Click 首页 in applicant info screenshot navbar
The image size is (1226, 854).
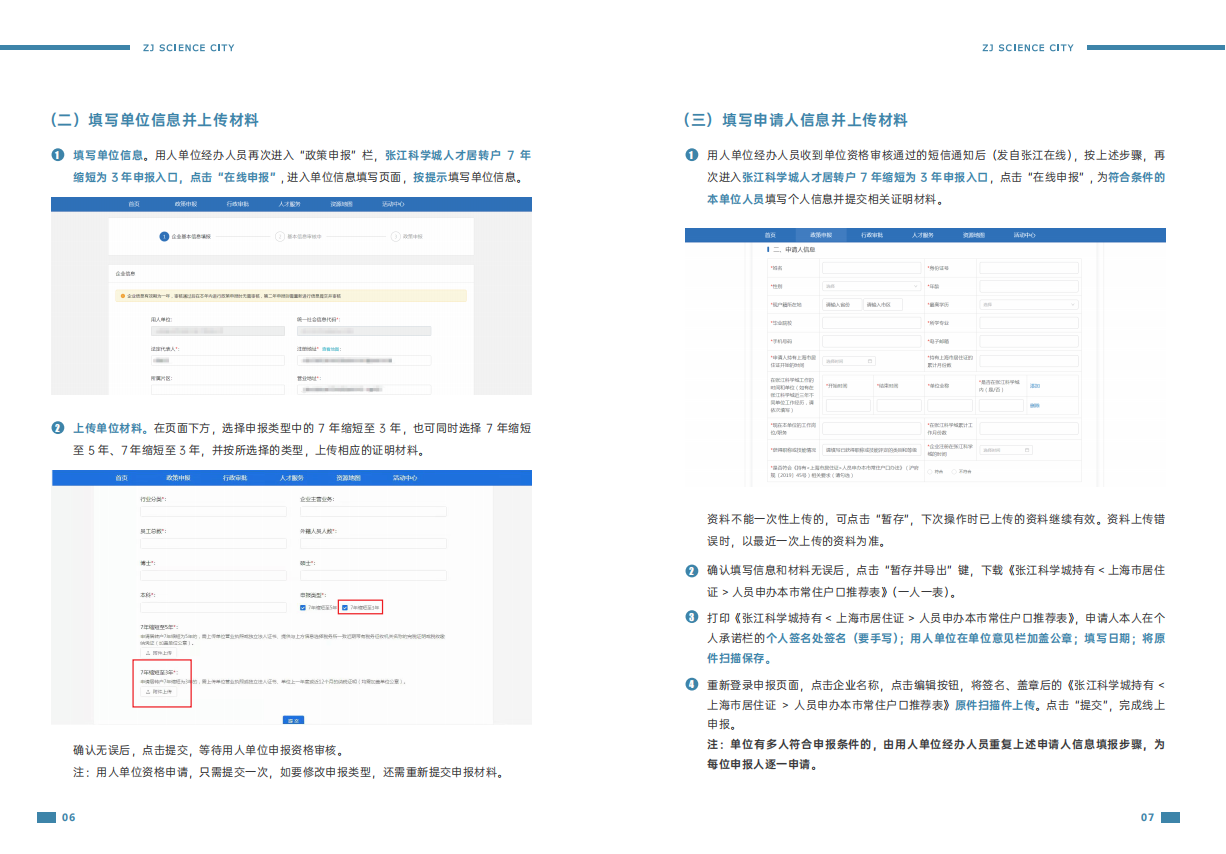tap(770, 235)
